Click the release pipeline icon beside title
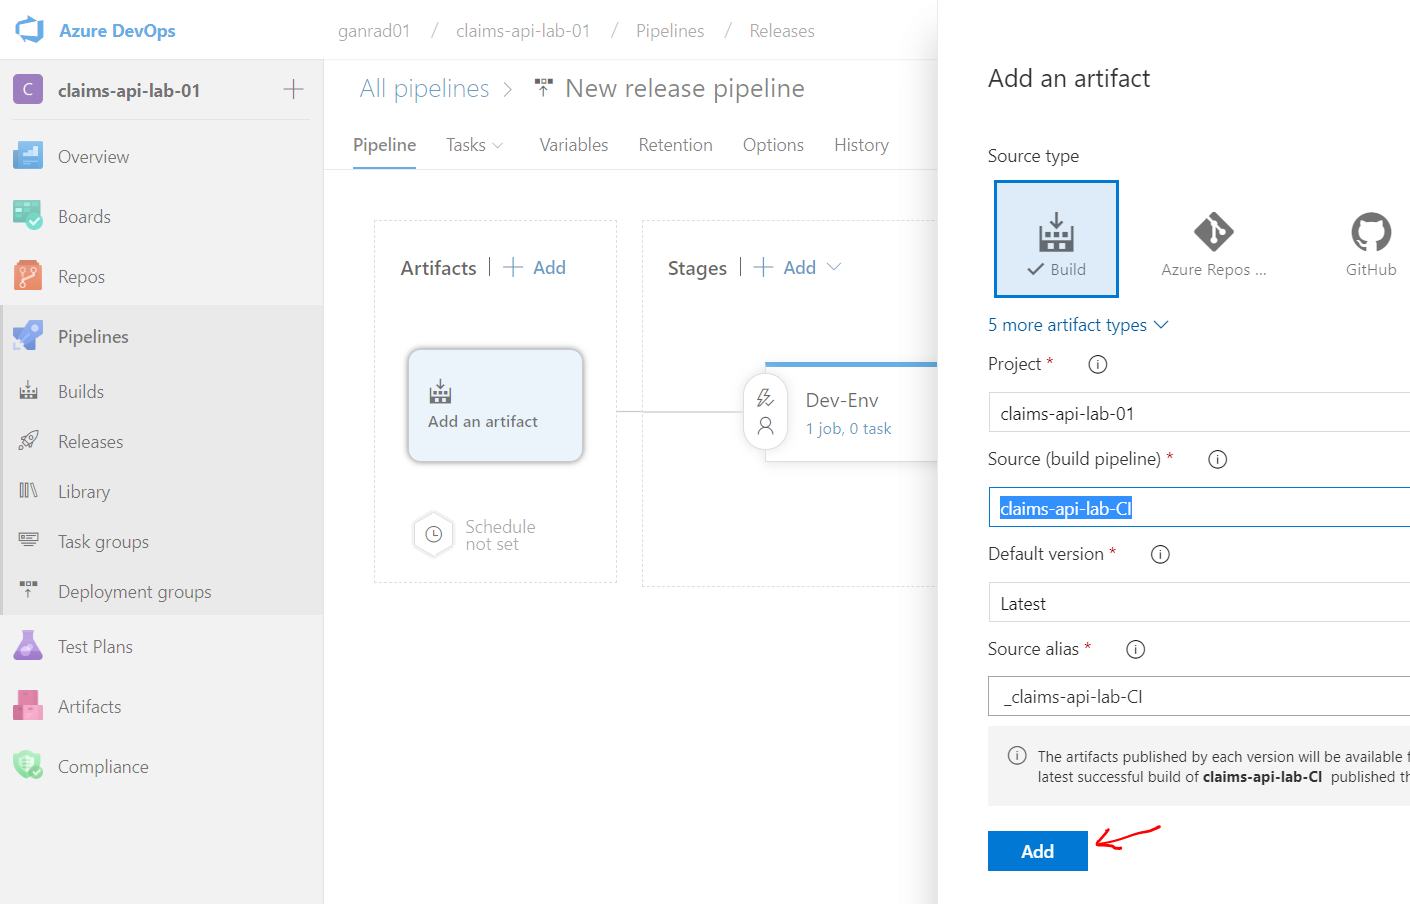 pos(544,88)
